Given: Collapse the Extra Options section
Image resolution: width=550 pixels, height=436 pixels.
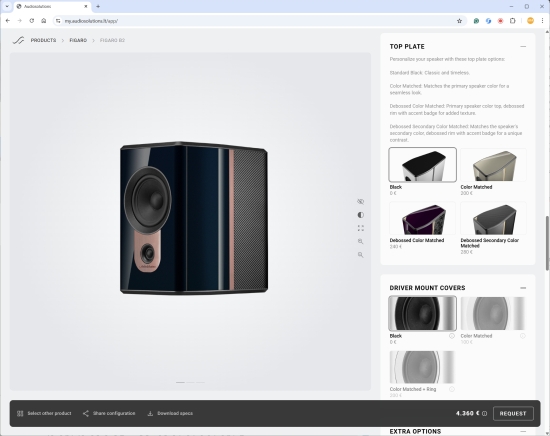Looking at the screenshot, I should tap(523, 431).
